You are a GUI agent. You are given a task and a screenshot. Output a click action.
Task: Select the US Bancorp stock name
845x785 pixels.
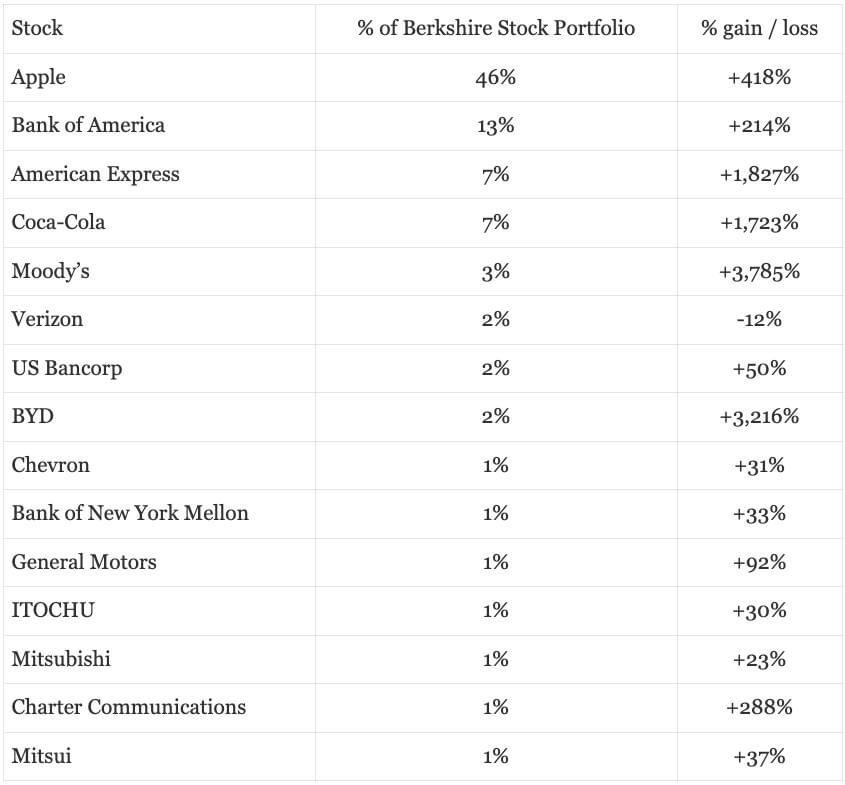coord(67,368)
